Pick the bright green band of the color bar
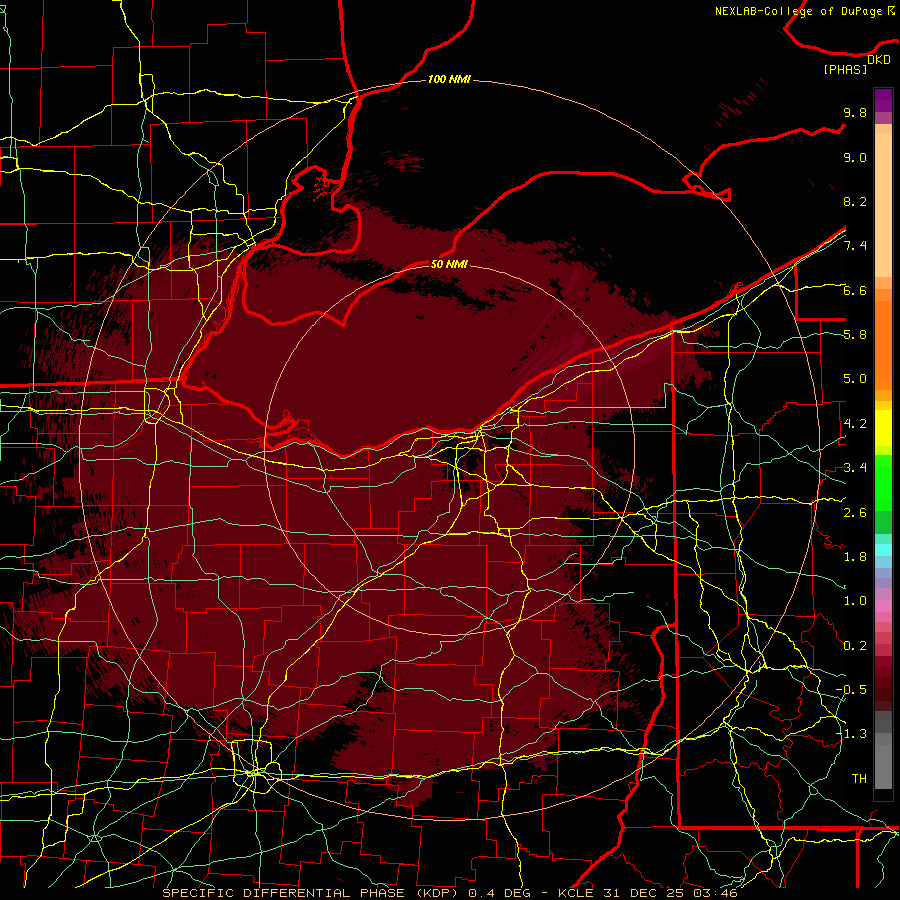 click(883, 483)
